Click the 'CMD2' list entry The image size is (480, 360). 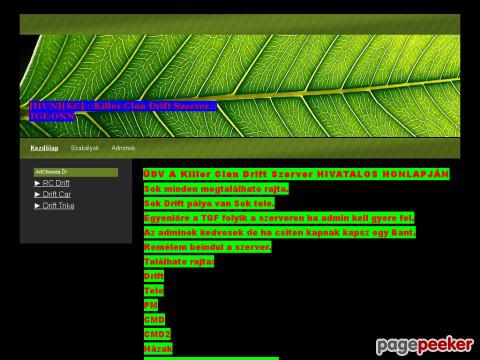click(x=157, y=334)
